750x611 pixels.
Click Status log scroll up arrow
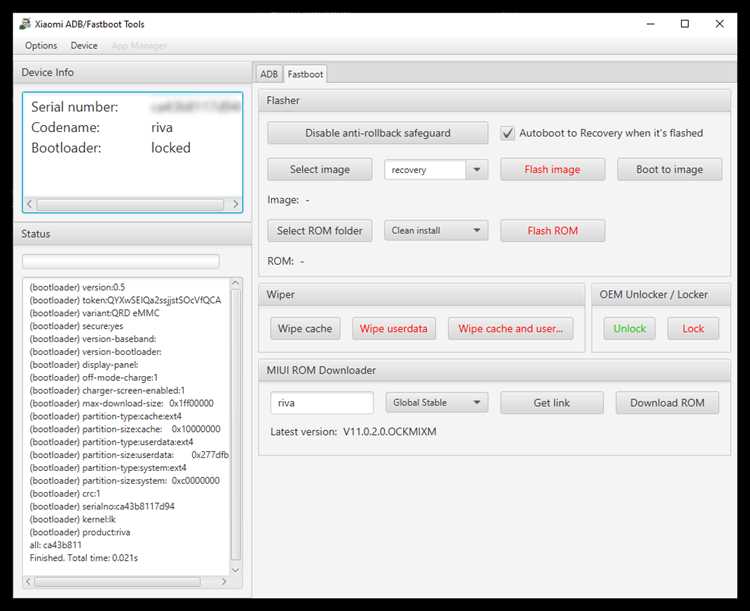(235, 283)
